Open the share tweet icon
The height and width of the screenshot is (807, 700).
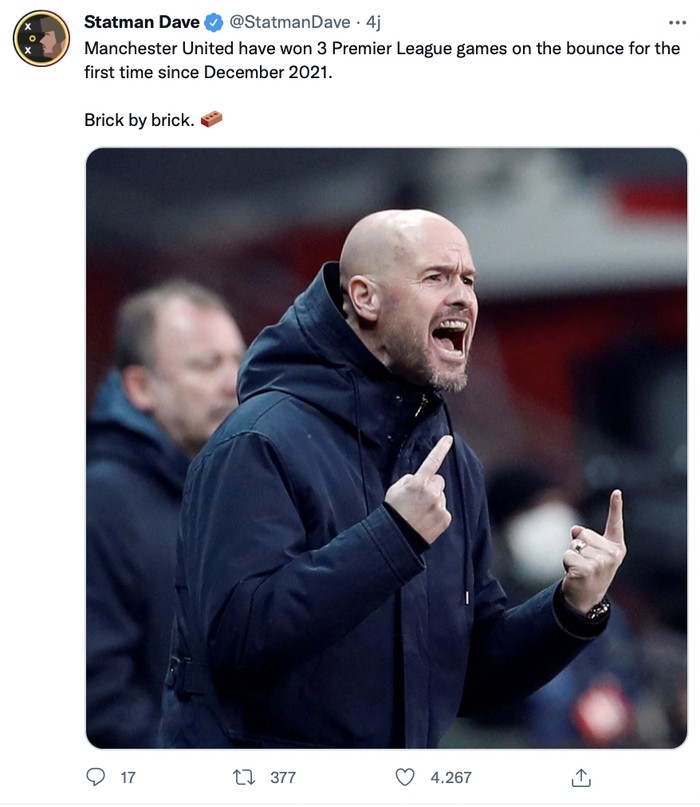click(581, 777)
